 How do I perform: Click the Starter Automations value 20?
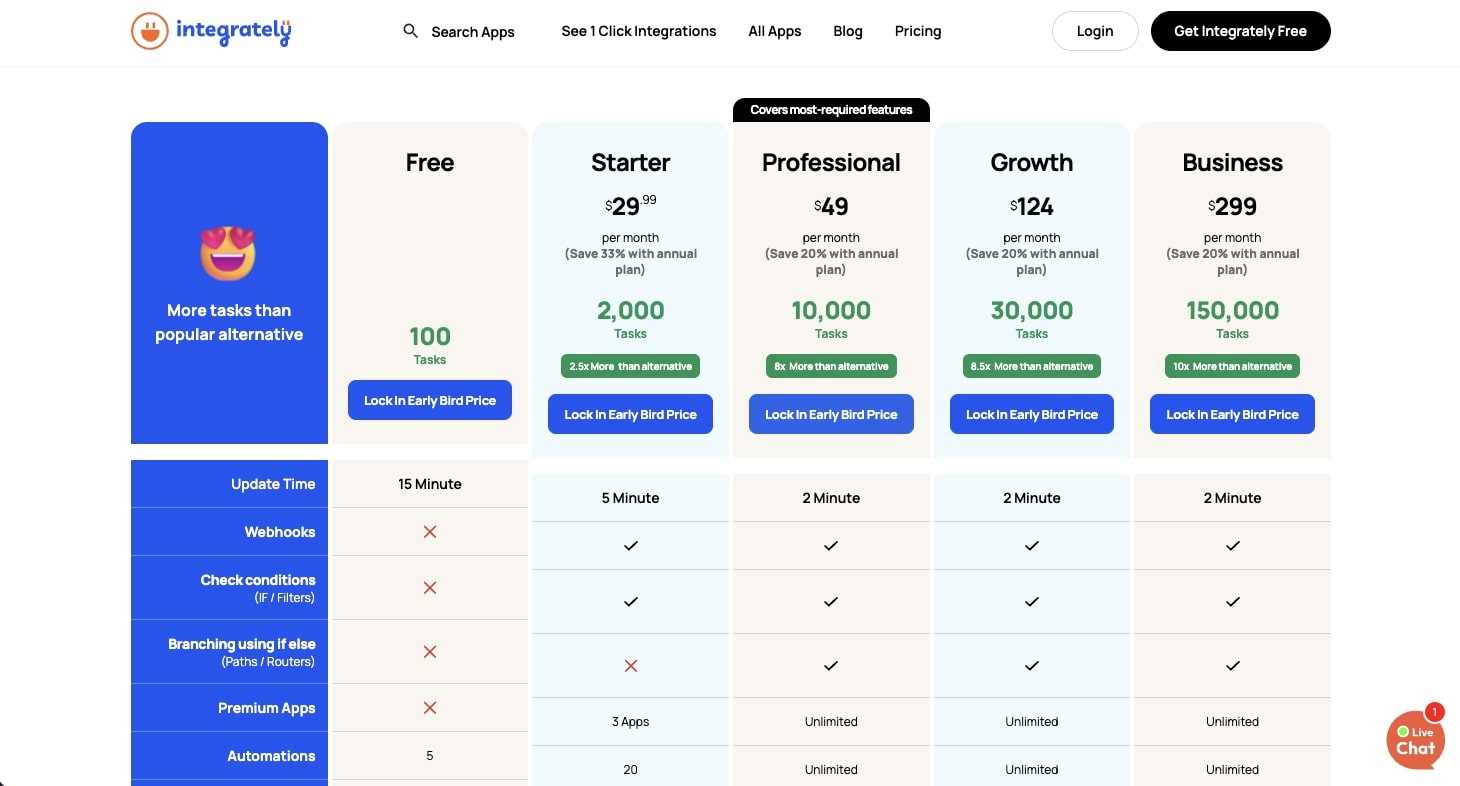point(631,770)
